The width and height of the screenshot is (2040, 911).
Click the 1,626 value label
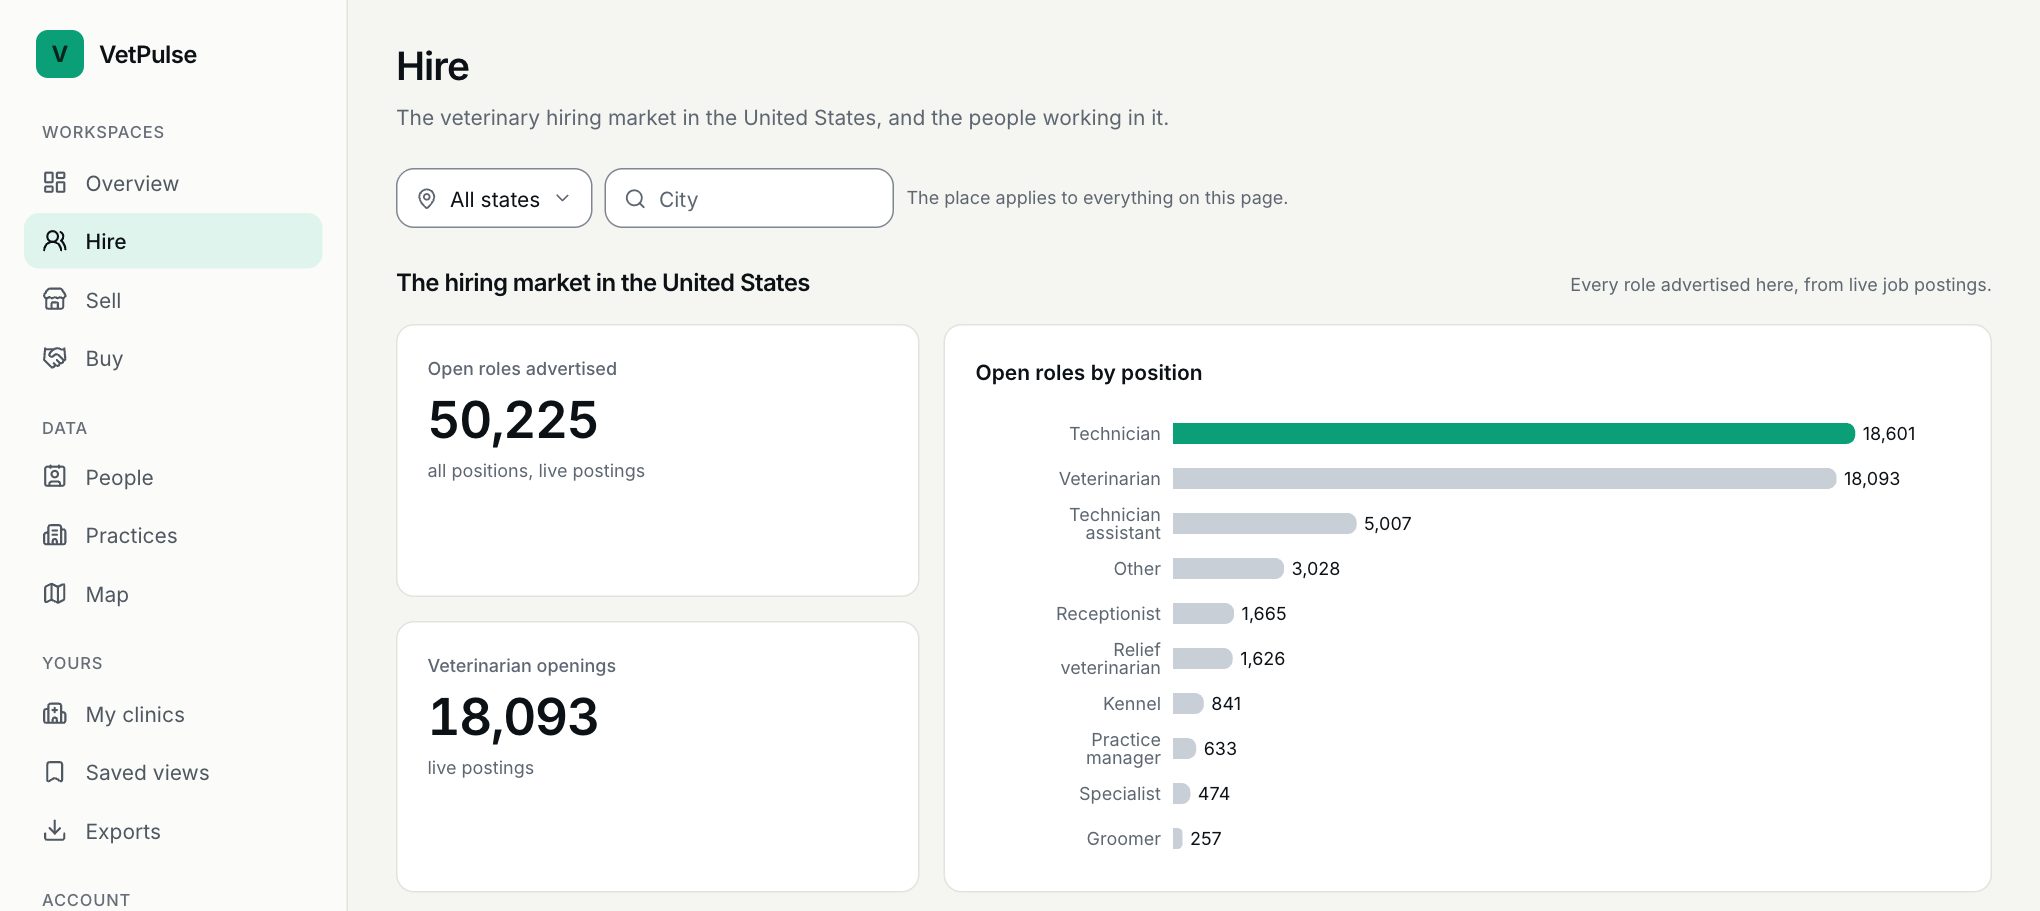point(1263,658)
